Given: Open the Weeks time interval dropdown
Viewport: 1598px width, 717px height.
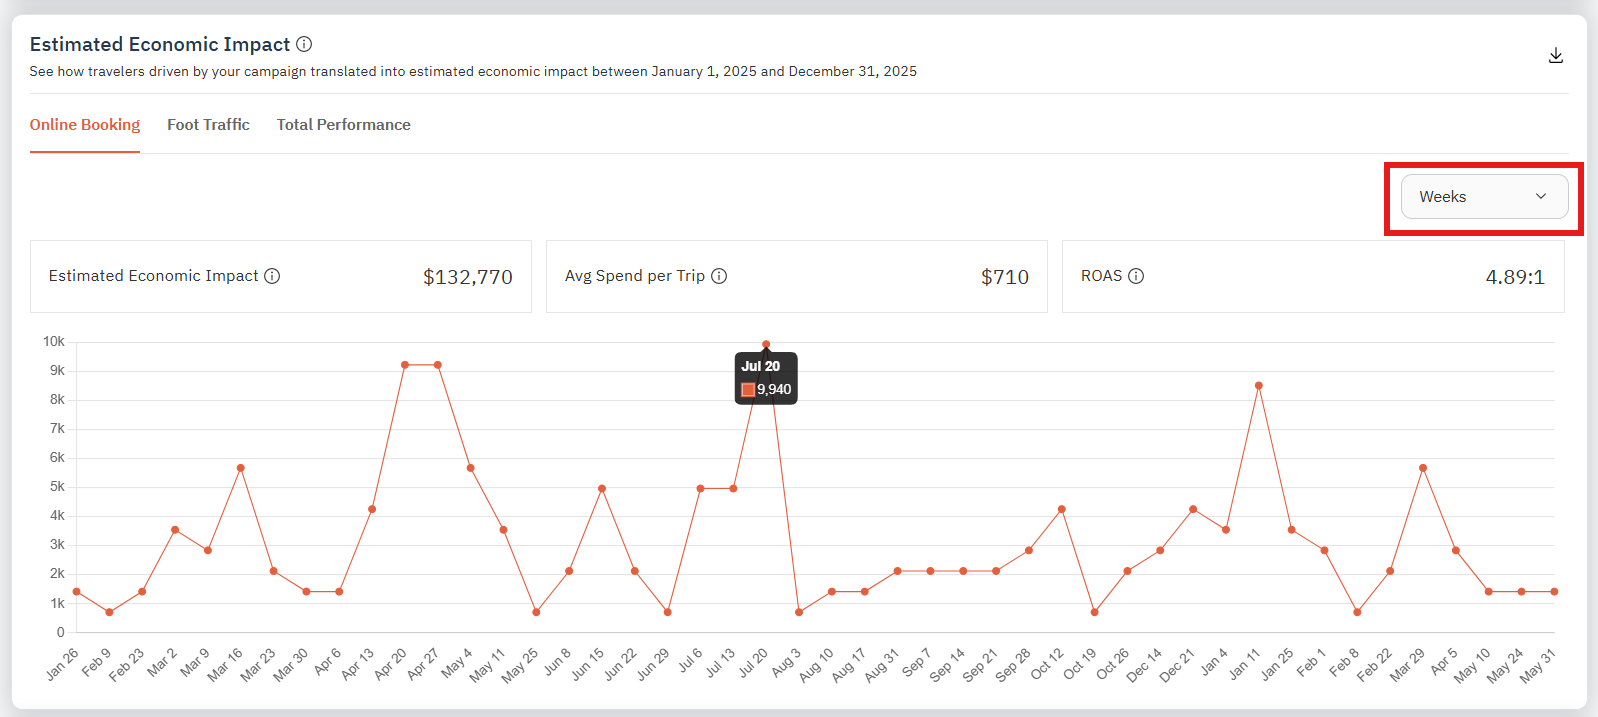Looking at the screenshot, I should click(1483, 197).
